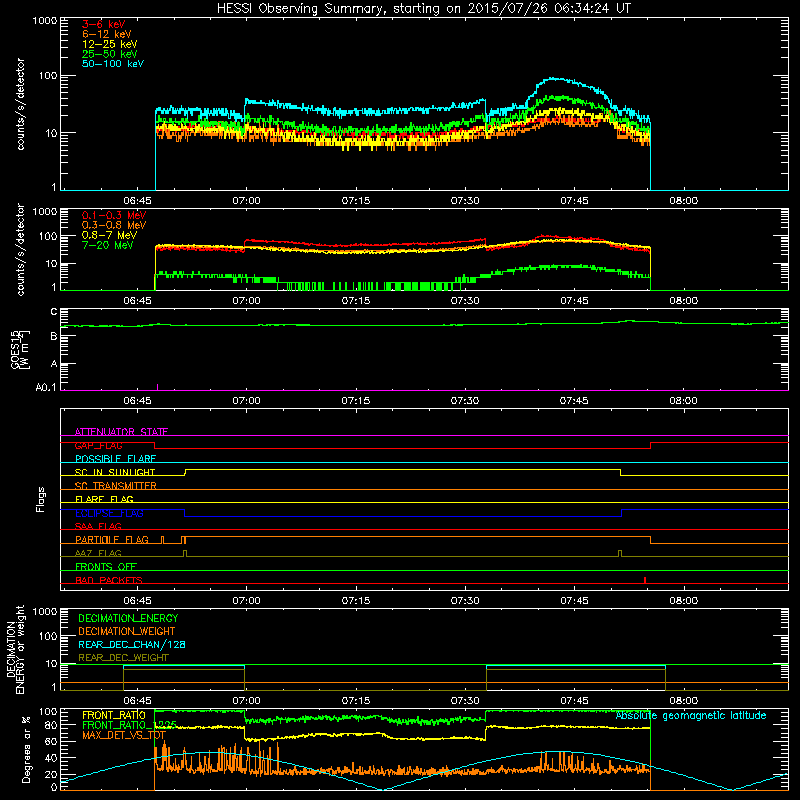Select the red 3-6 keV legend label

tap(104, 24)
